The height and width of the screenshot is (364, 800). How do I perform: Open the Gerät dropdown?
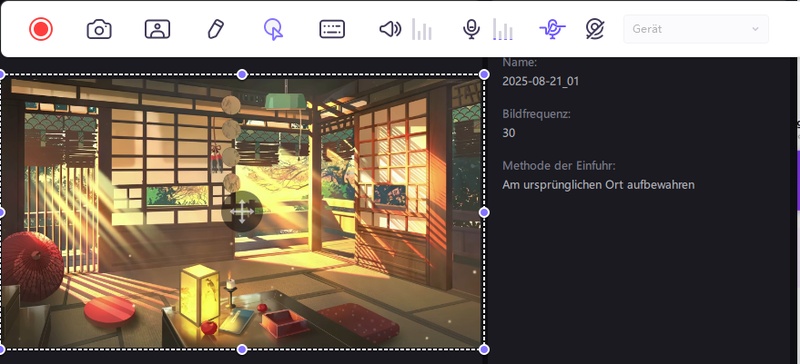click(x=696, y=29)
